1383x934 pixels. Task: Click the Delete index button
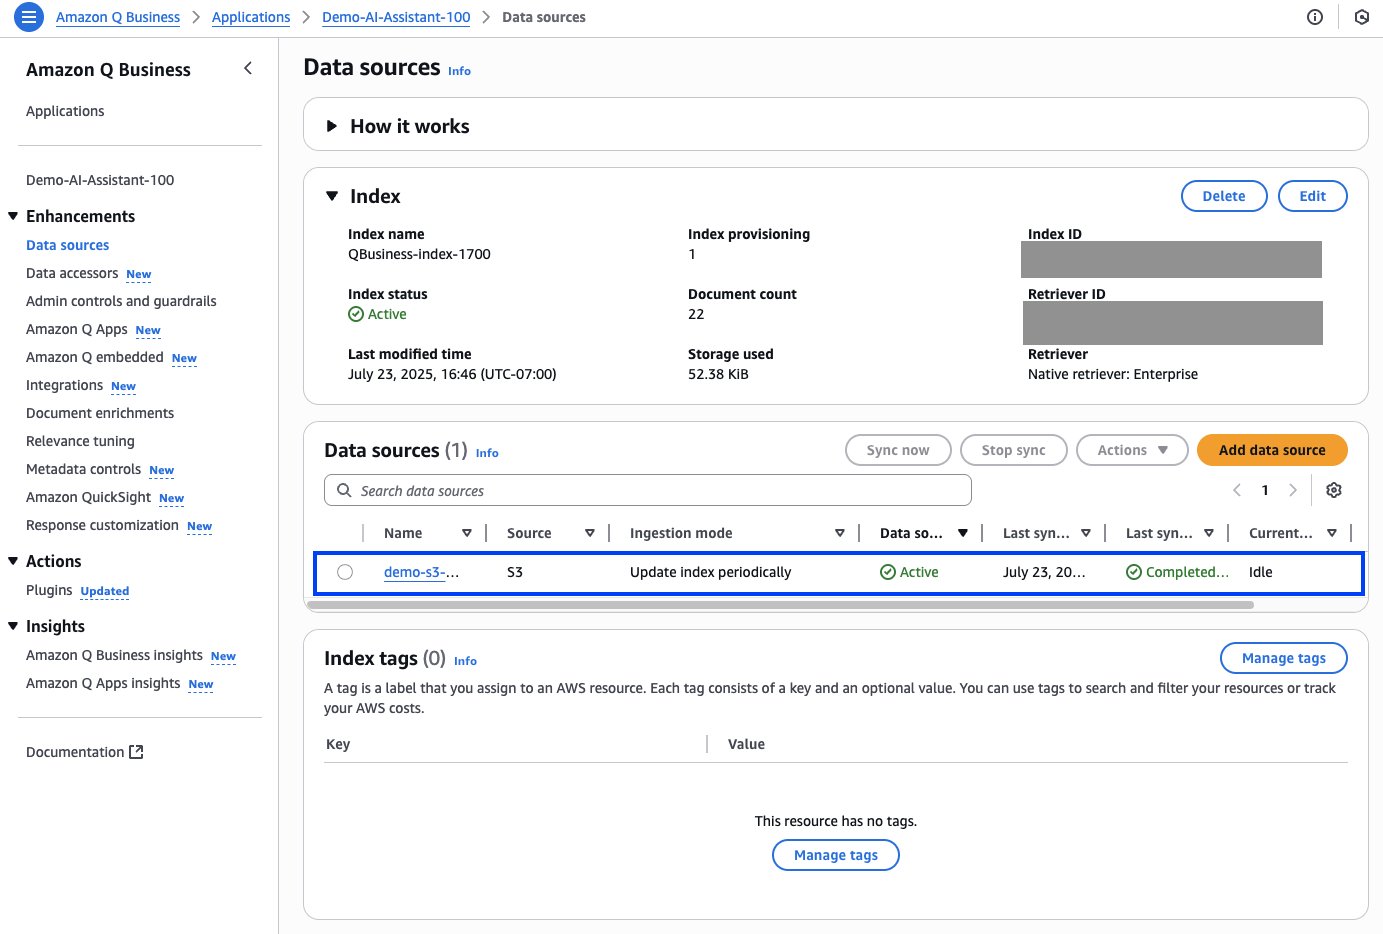pos(1224,196)
